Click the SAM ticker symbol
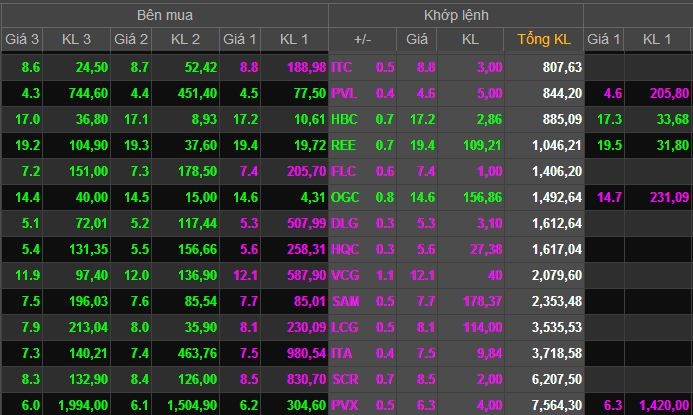Image resolution: width=693 pixels, height=415 pixels. click(x=342, y=301)
